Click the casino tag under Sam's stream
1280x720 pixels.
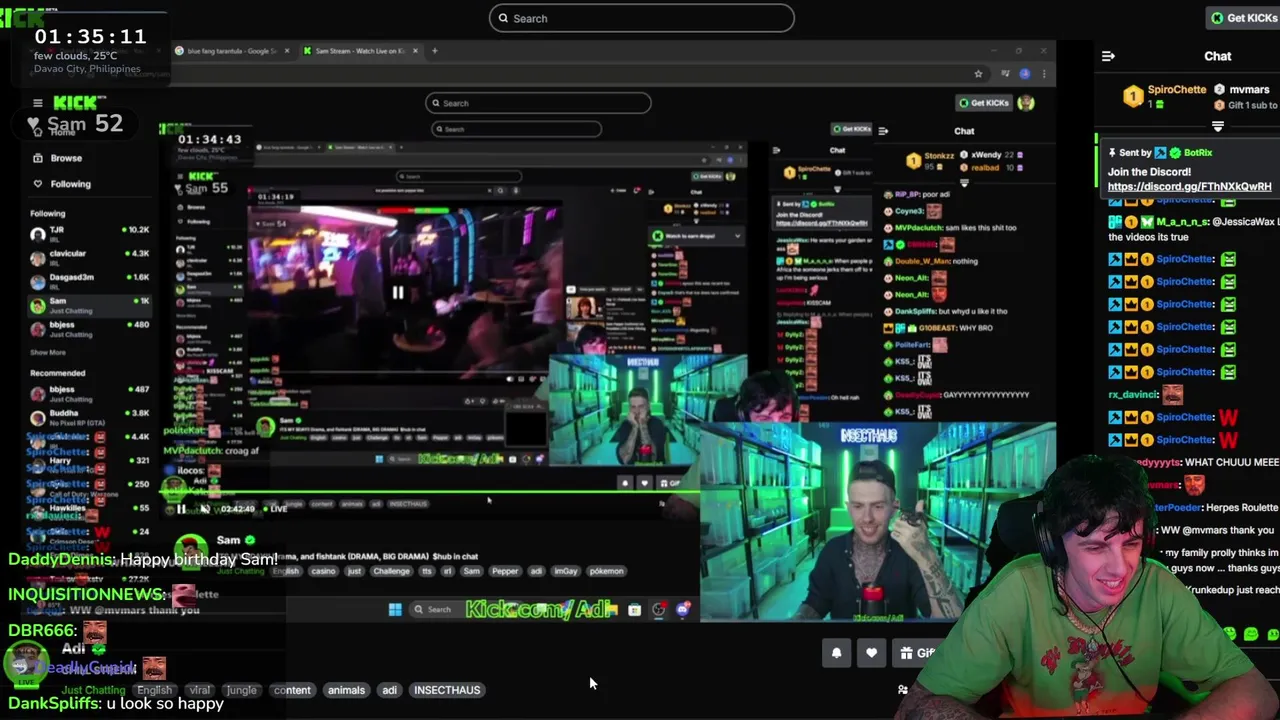[323, 571]
